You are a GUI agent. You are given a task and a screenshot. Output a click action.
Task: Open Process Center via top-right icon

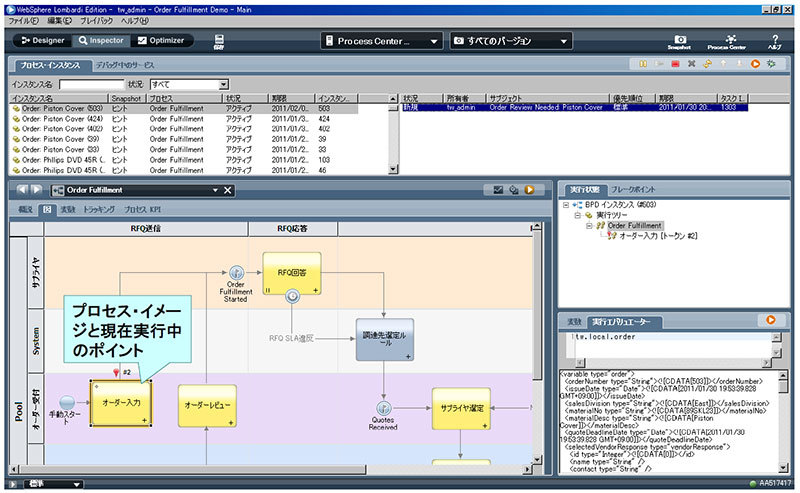coord(726,38)
